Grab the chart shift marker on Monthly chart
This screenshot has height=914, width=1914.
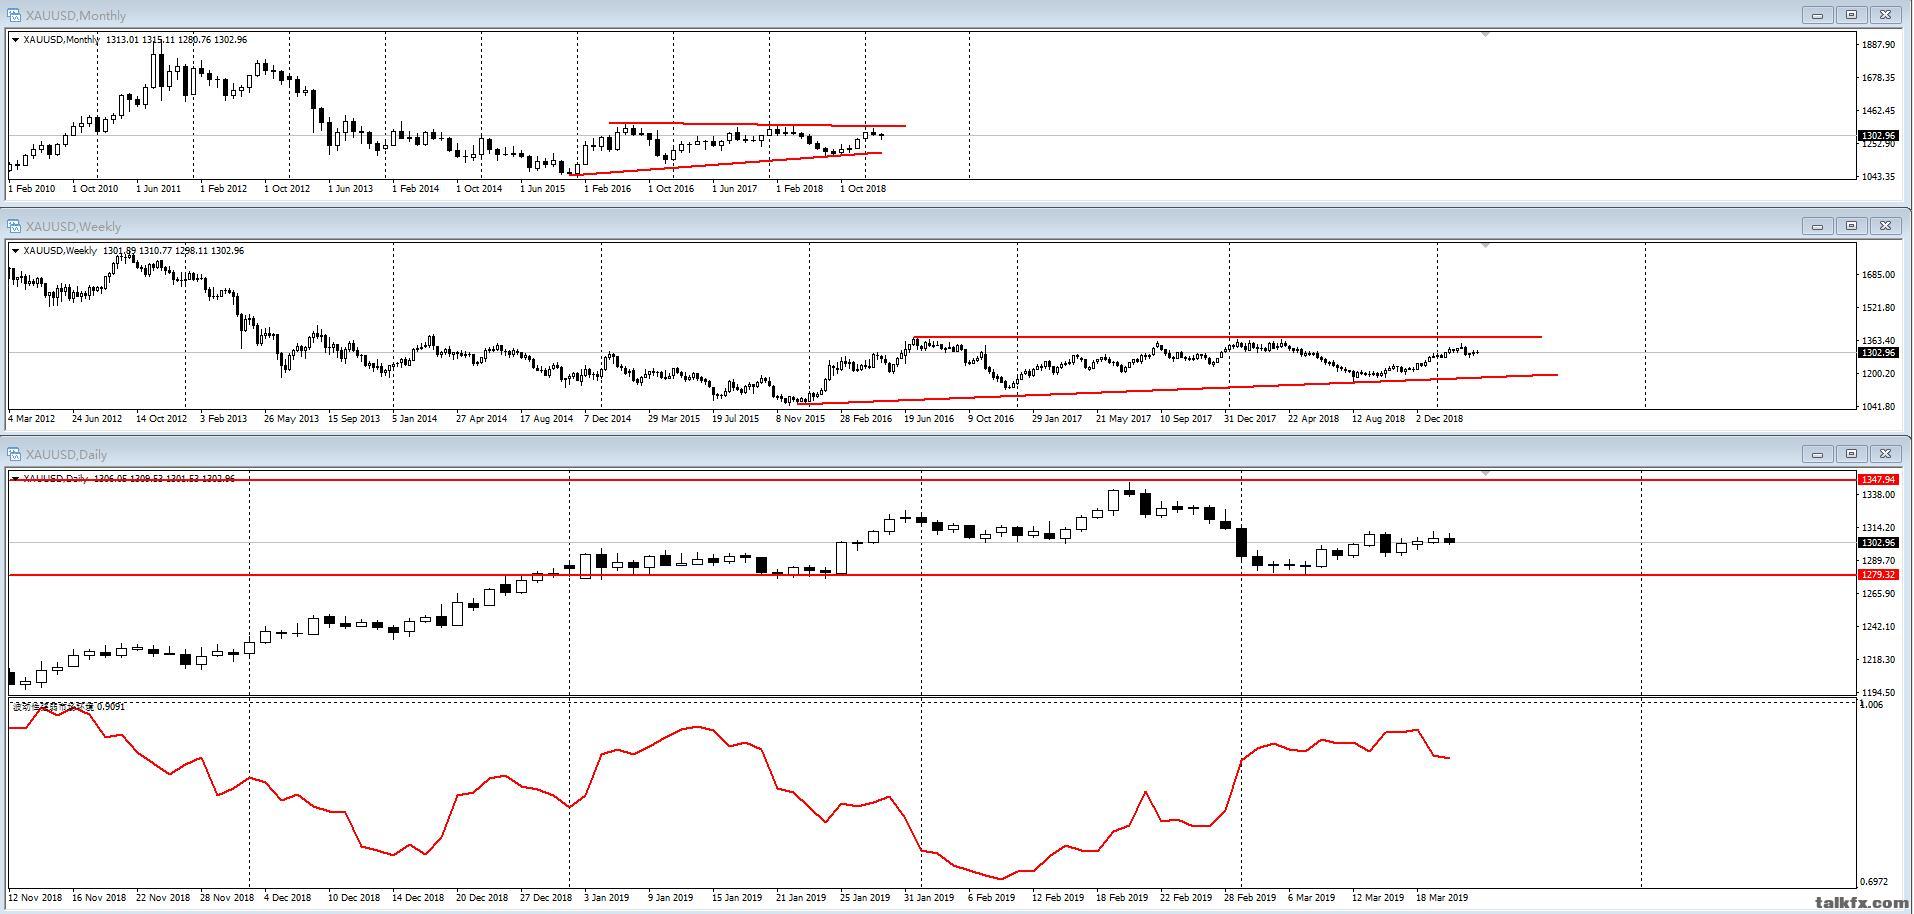(x=1485, y=35)
